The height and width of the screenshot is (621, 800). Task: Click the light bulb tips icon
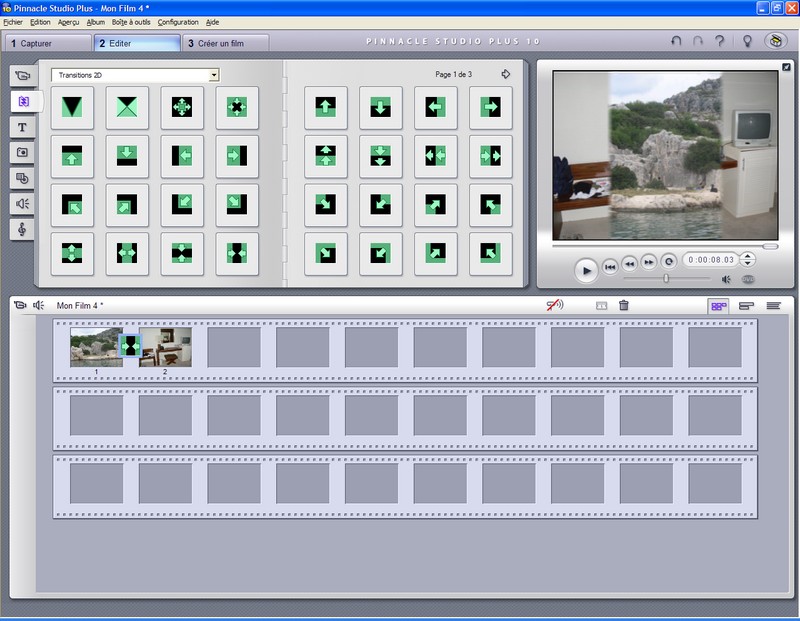pos(747,41)
